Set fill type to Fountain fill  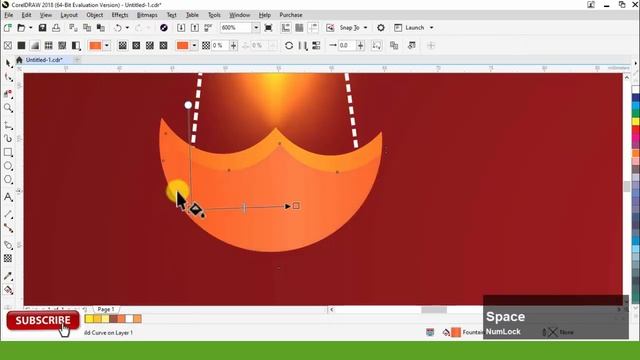35,45
